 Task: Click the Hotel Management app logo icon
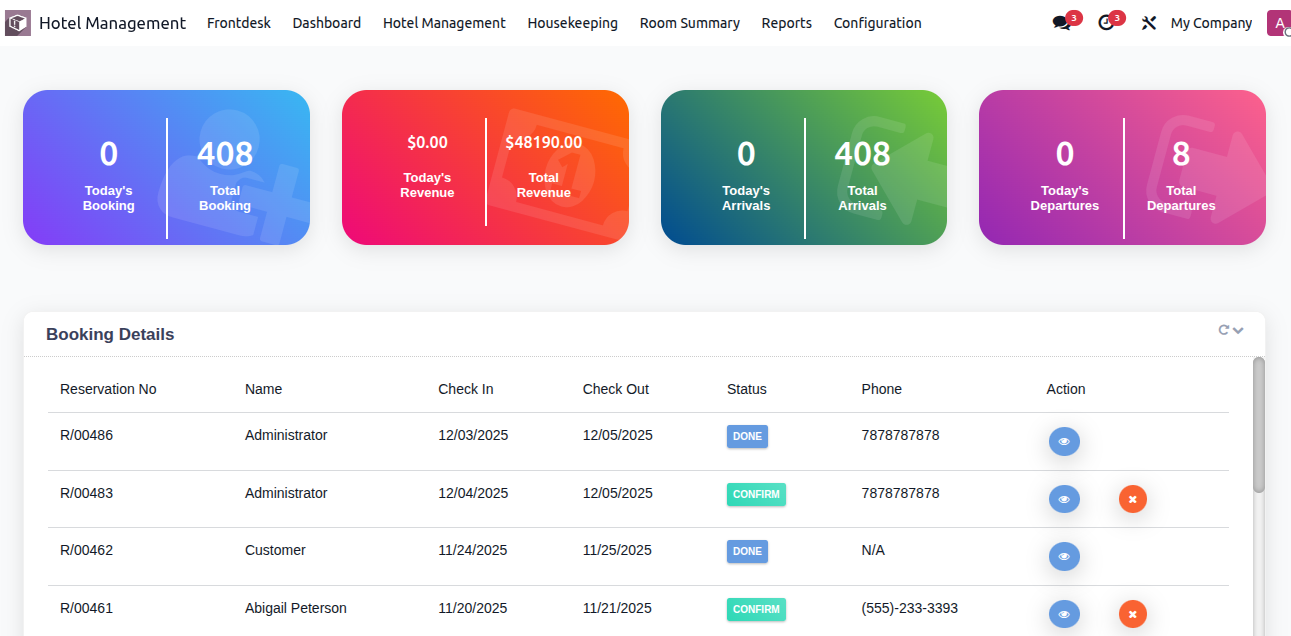(18, 23)
